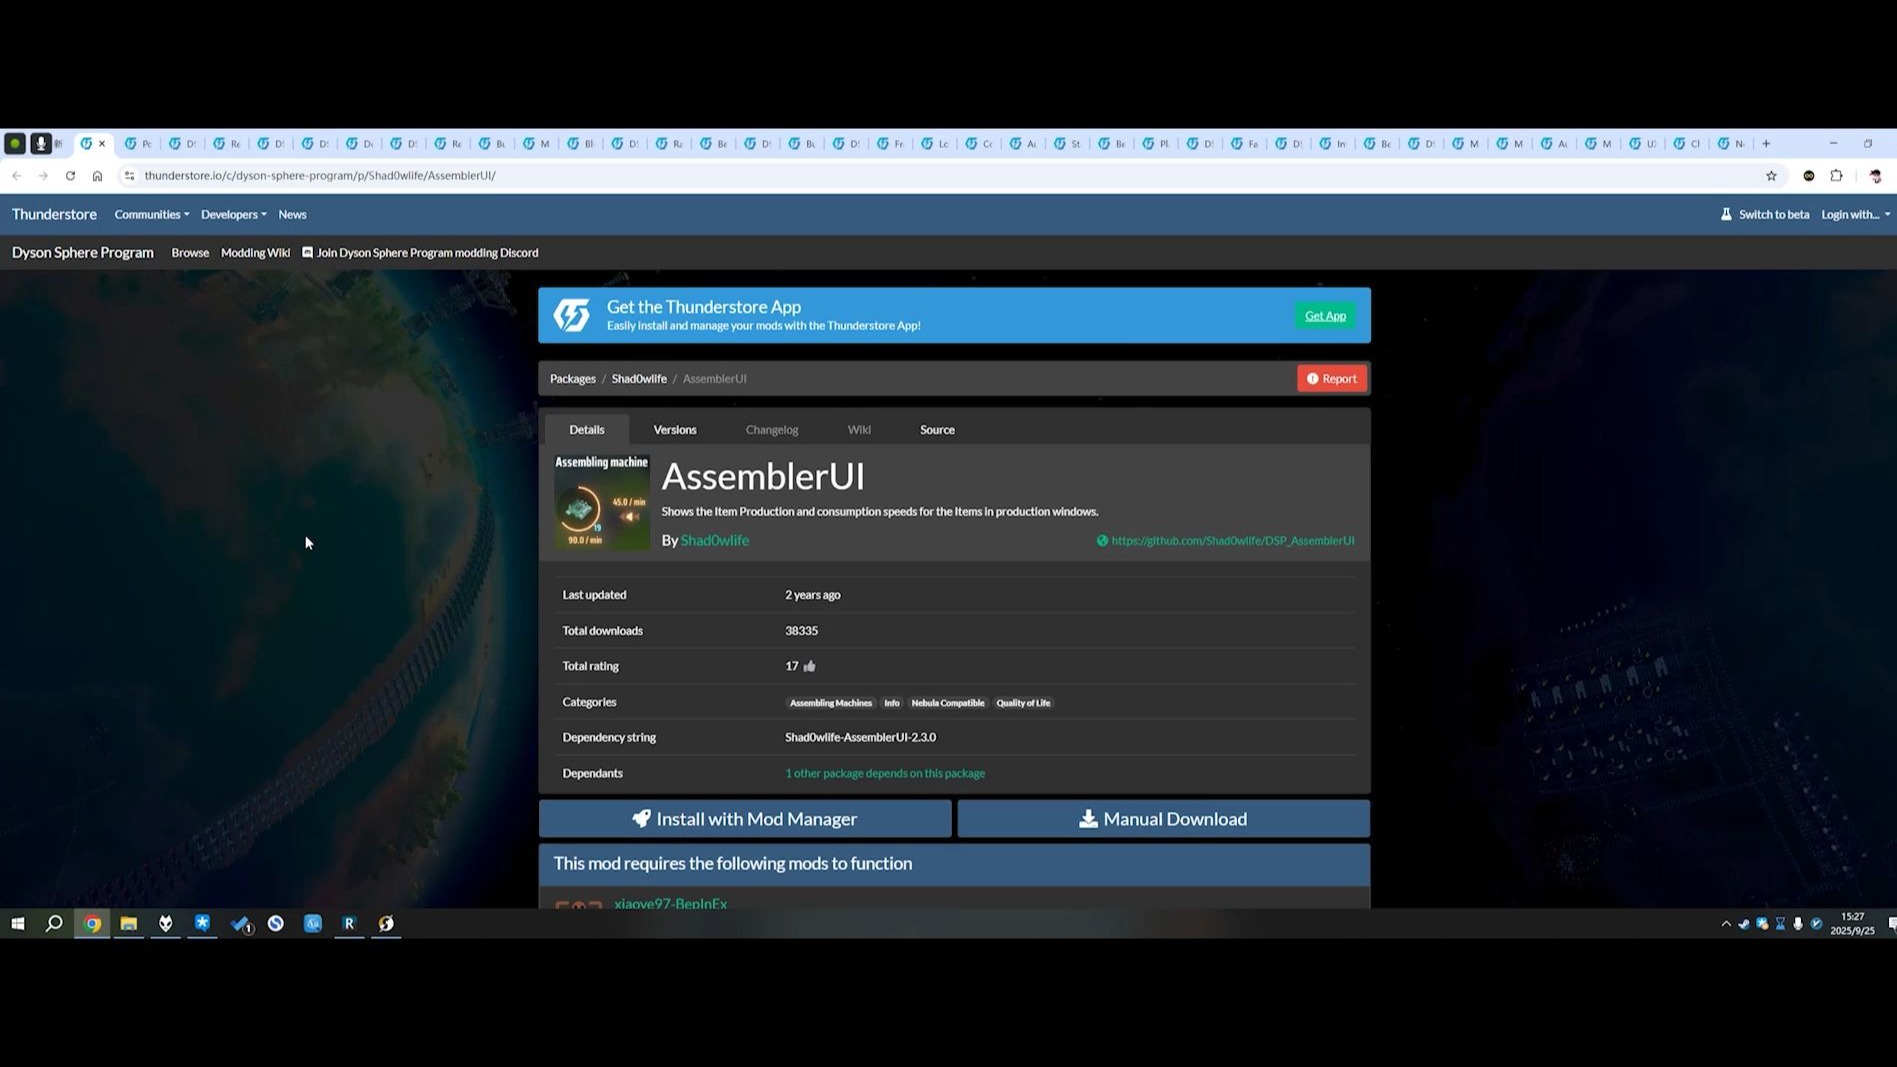This screenshot has height=1067, width=1897.
Task: Open a new browser tab with plus
Action: [x=1766, y=144]
